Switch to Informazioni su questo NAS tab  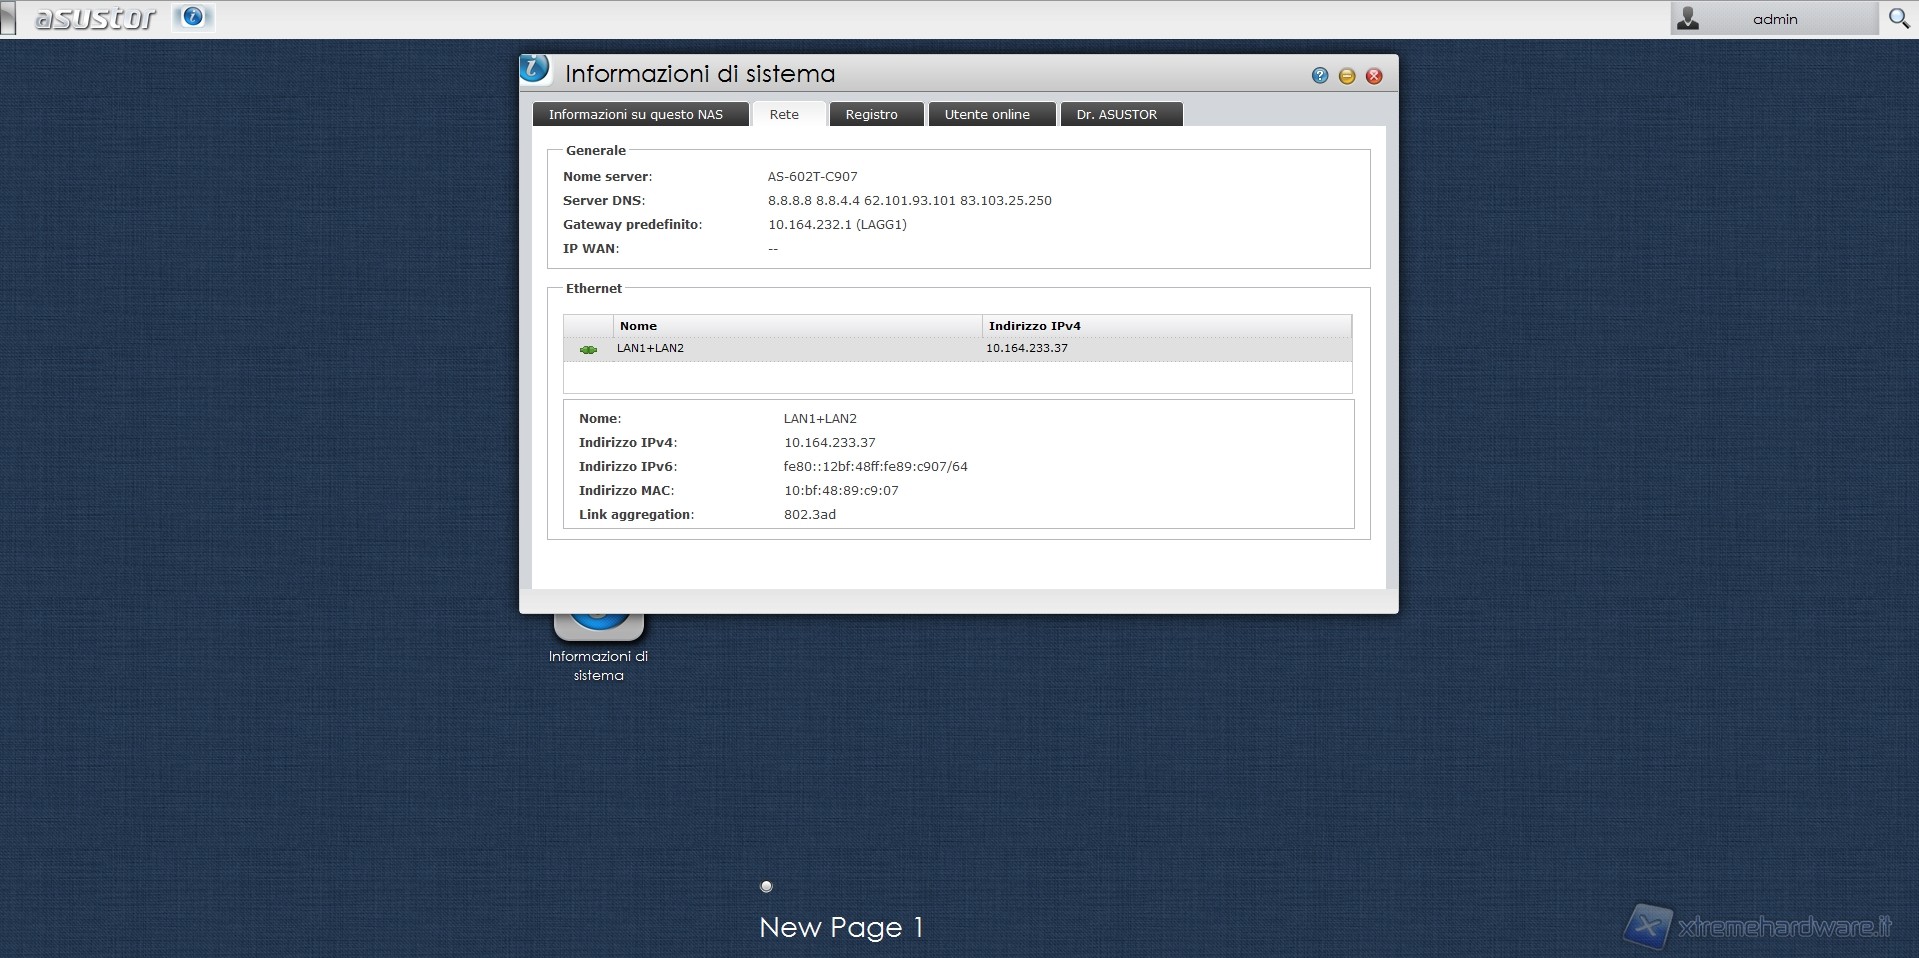click(636, 114)
